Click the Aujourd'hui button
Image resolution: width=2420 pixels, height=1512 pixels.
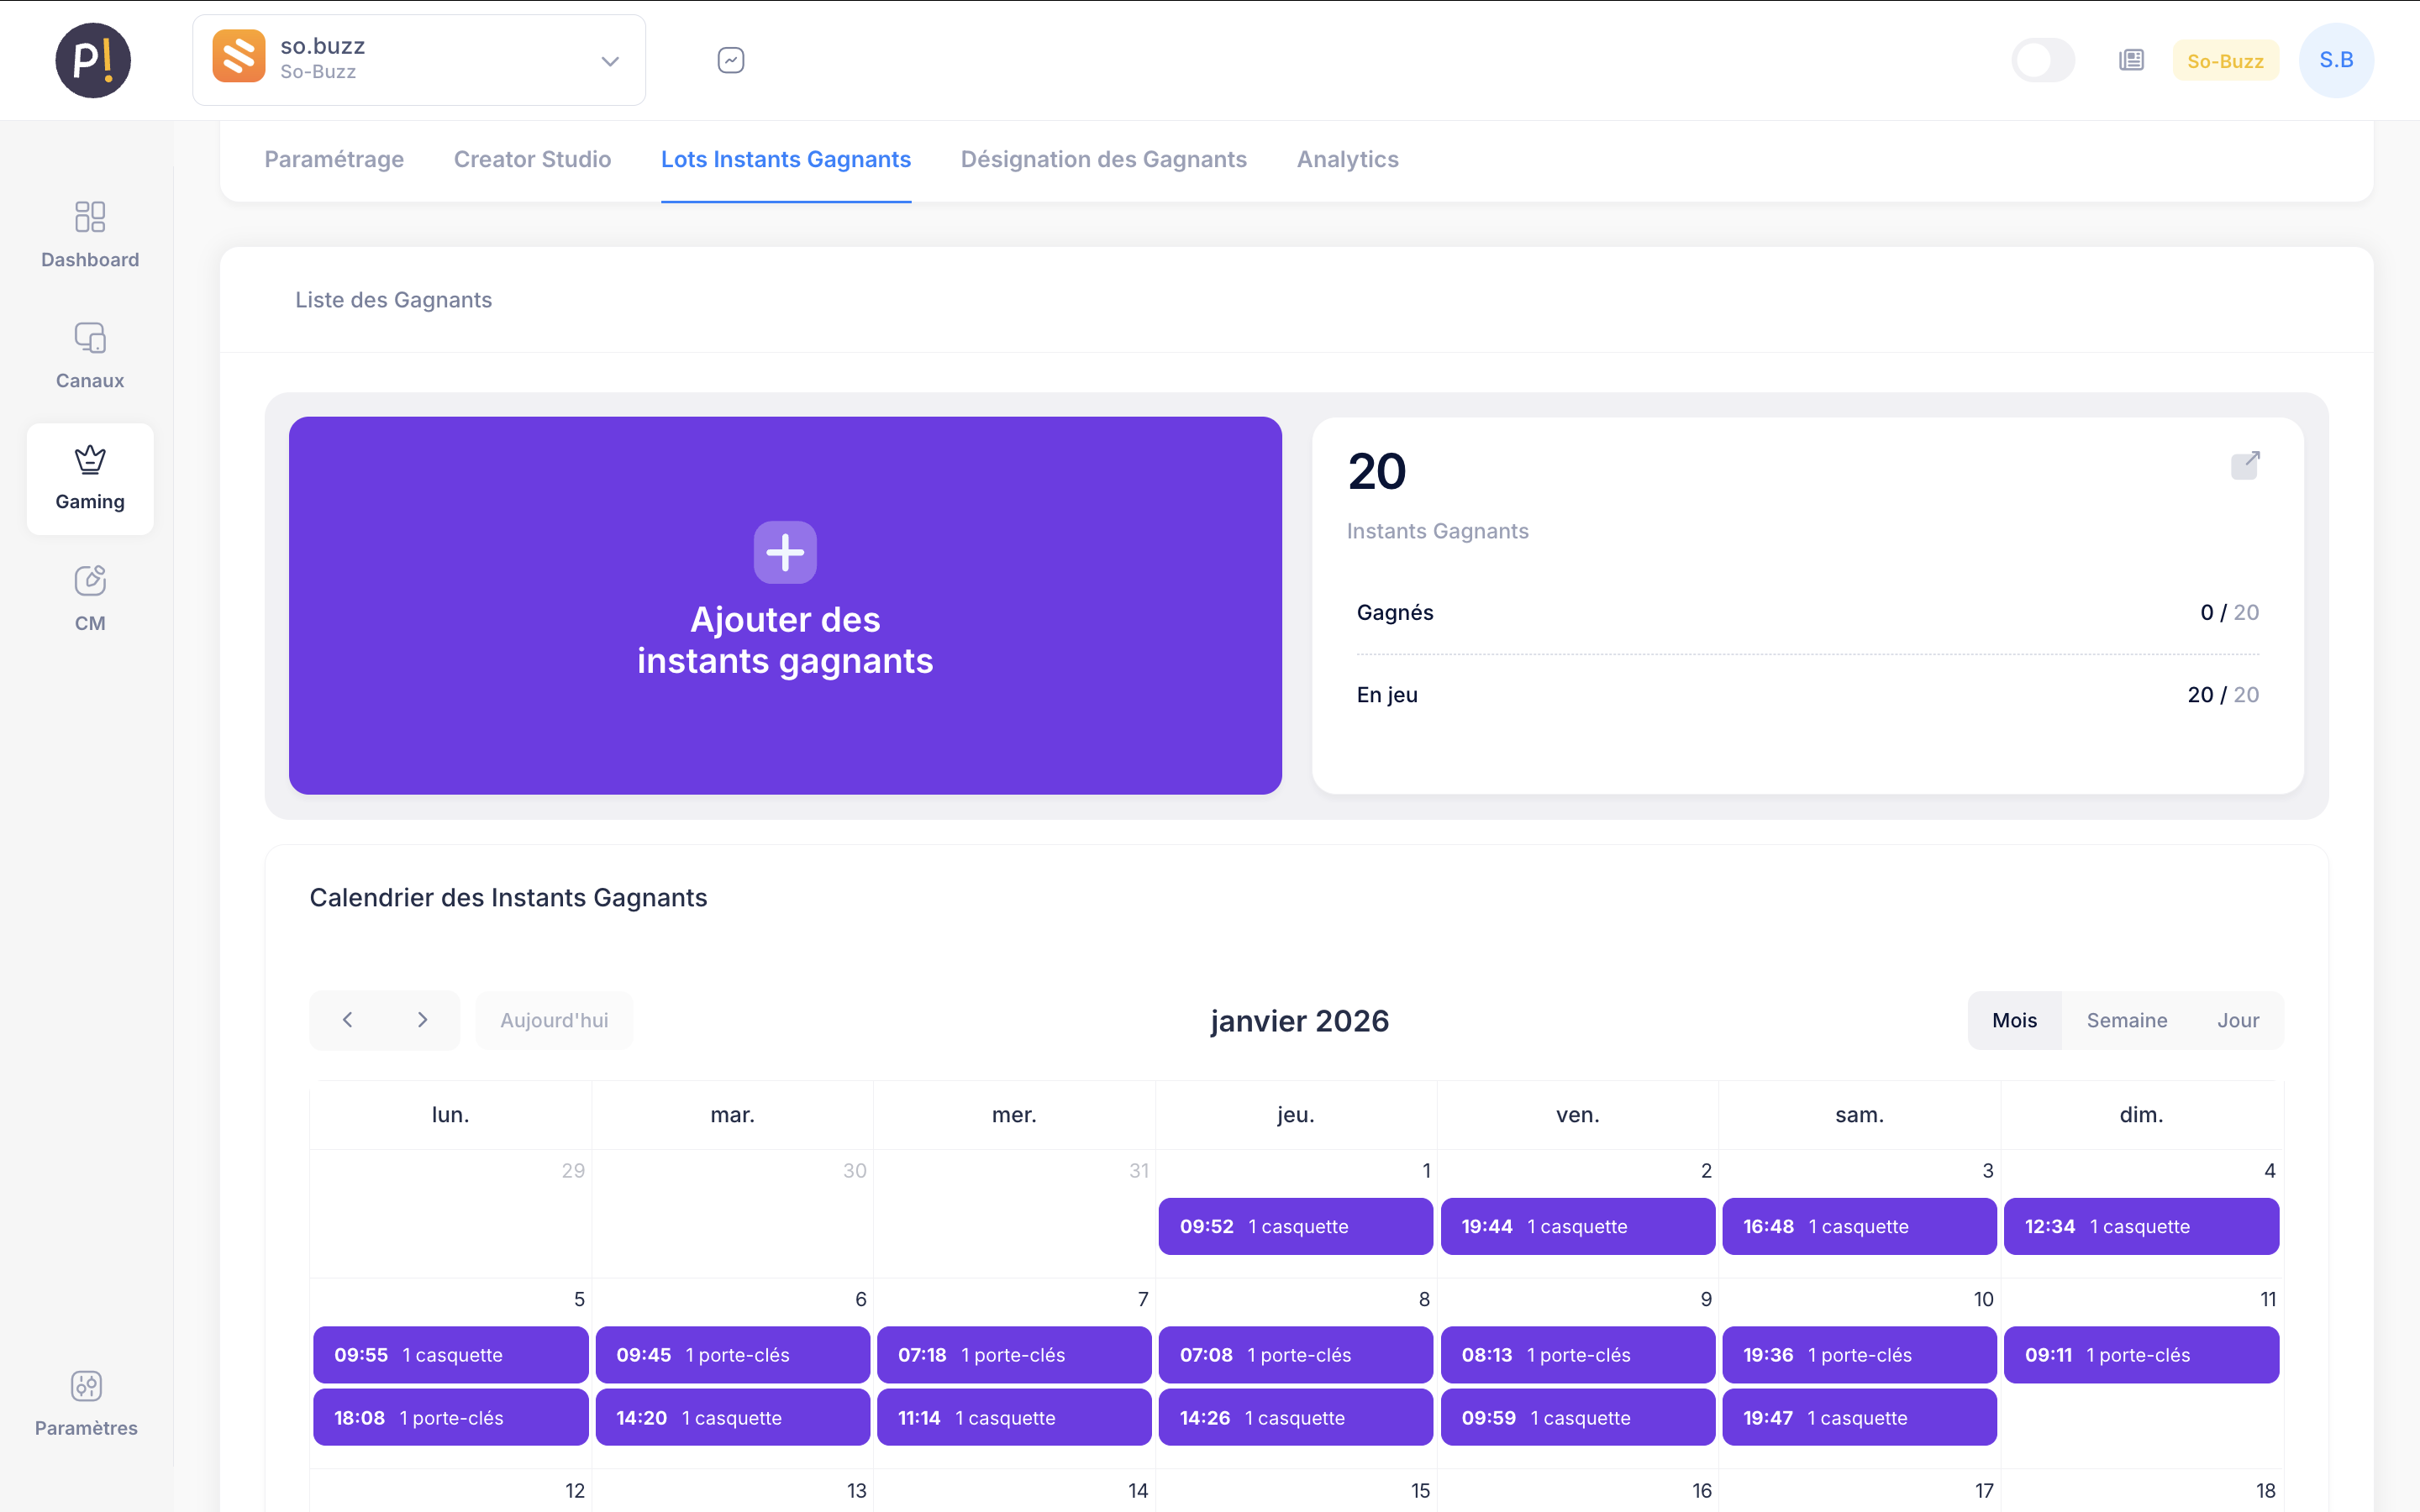[554, 1020]
